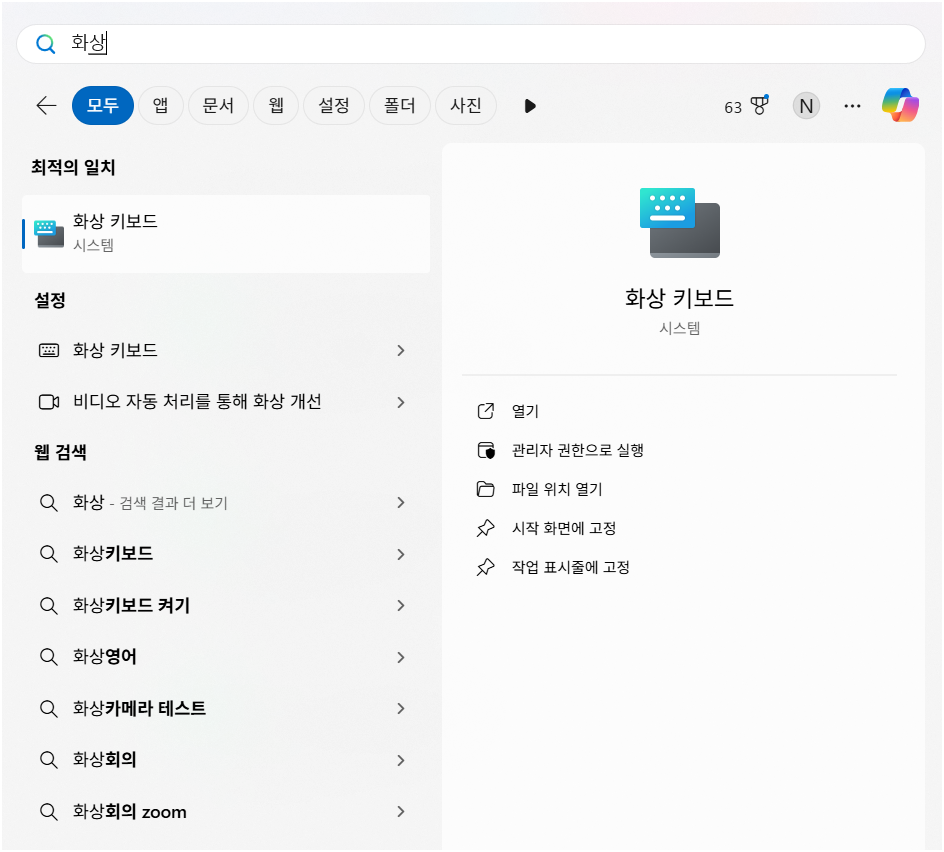Expand the 화상카메라 테스트 suggestion chevron
Image resolution: width=944 pixels, height=852 pixels.
401,708
